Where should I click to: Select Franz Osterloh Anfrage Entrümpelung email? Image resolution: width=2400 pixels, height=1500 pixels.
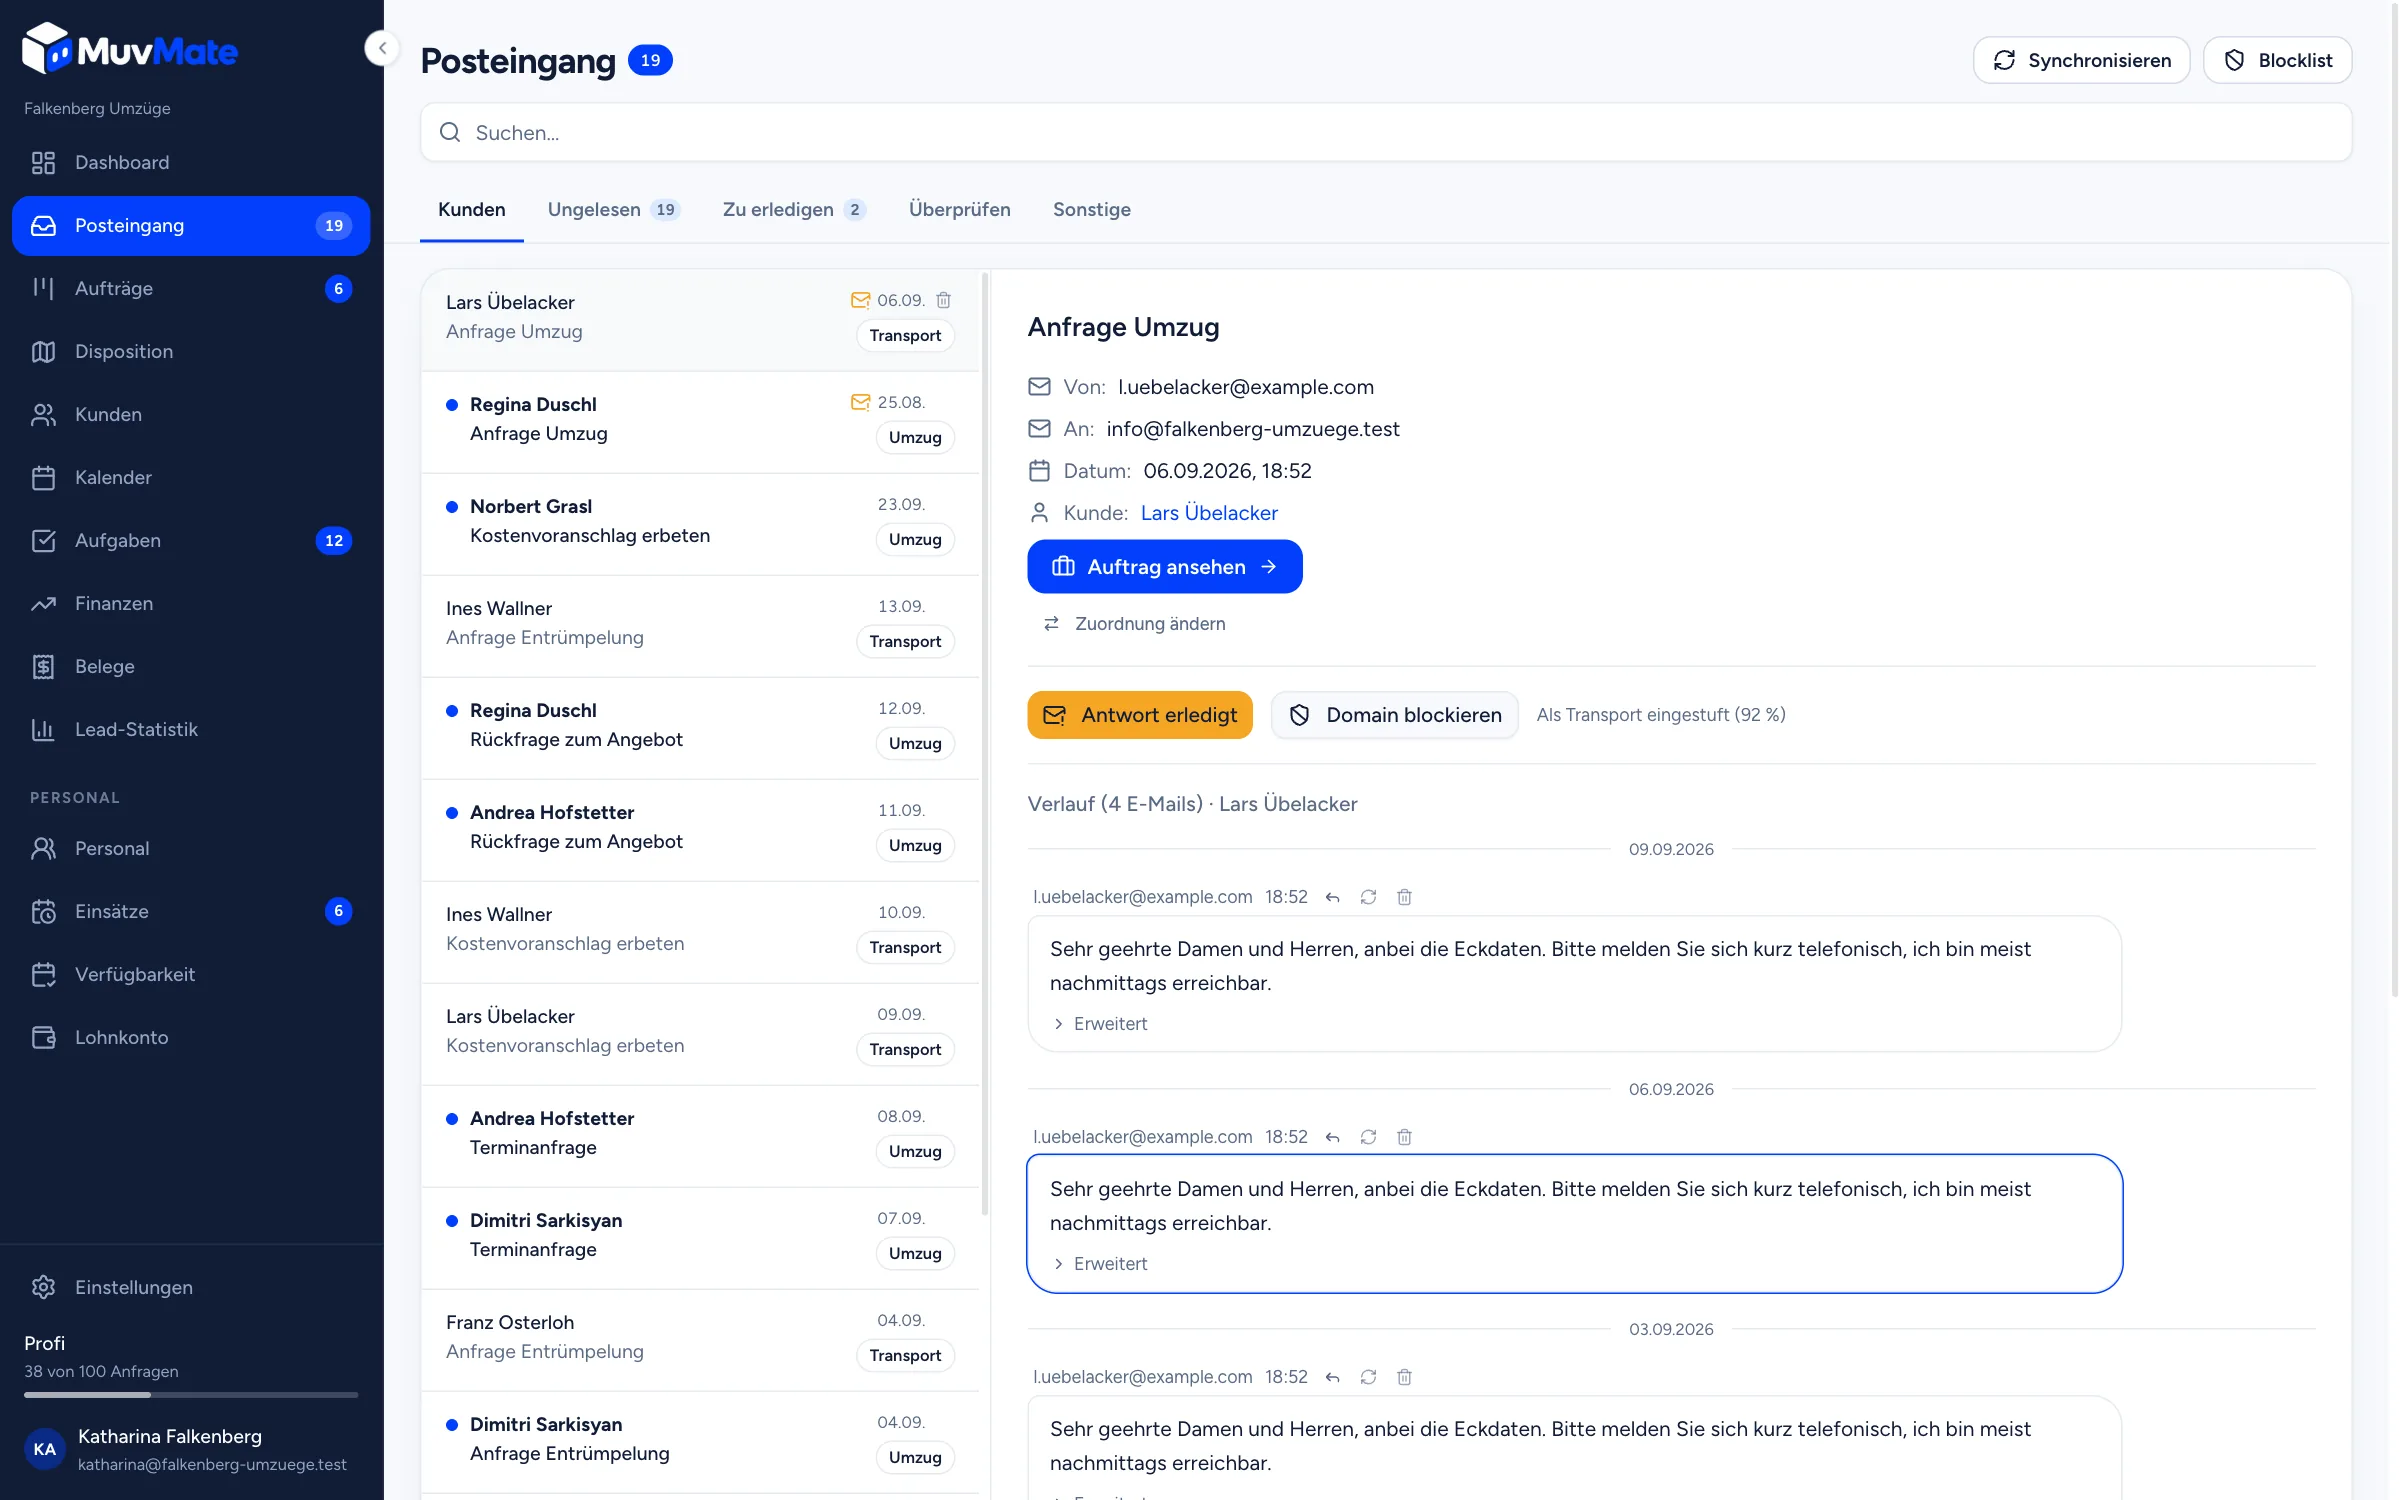700,1339
